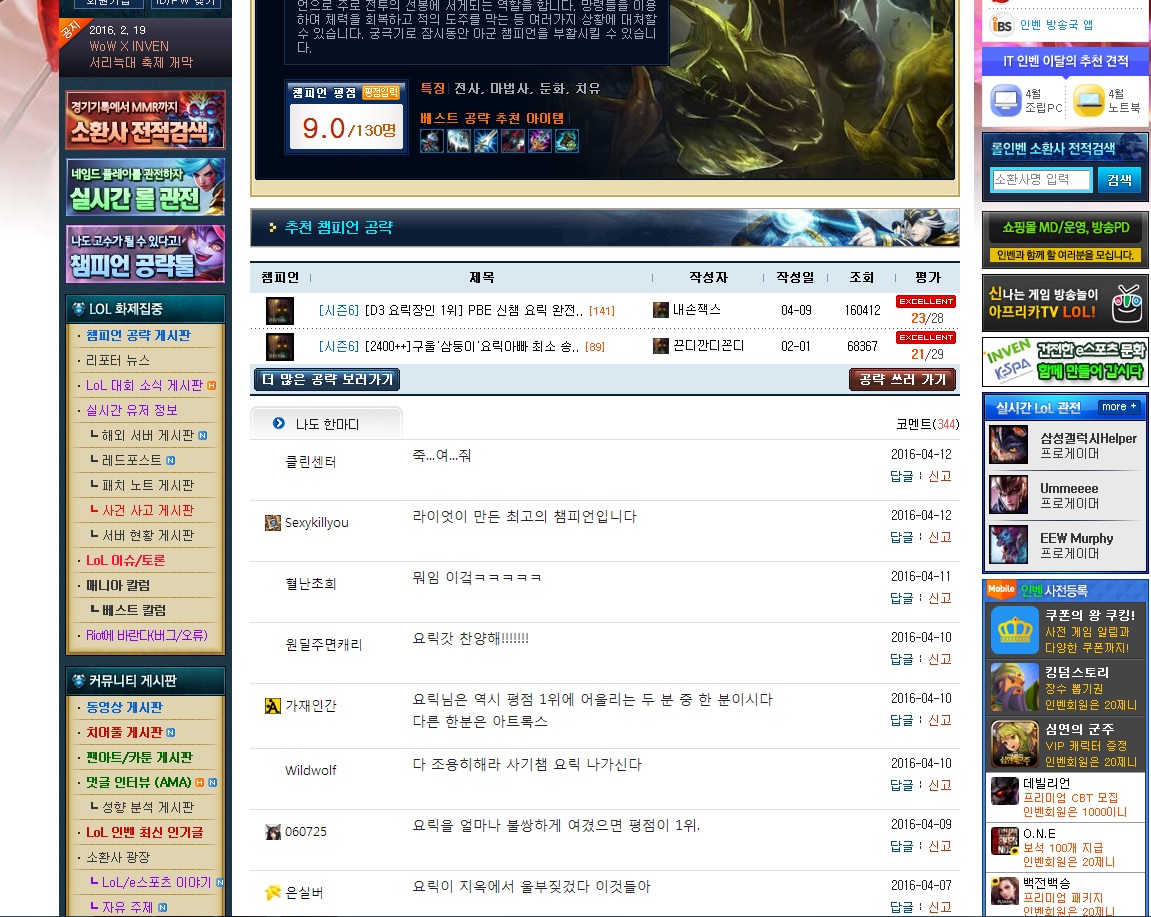Screen dimensions: 1151x917
Task: Open 덧글 인터뷰 (AMA) in sidebar
Action: click(x=138, y=783)
